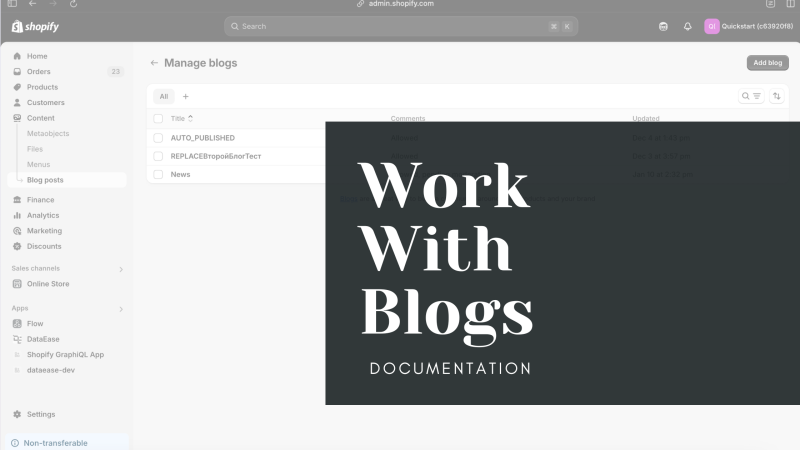Open search and filter in blogs table
This screenshot has width=800, height=450.
point(751,96)
